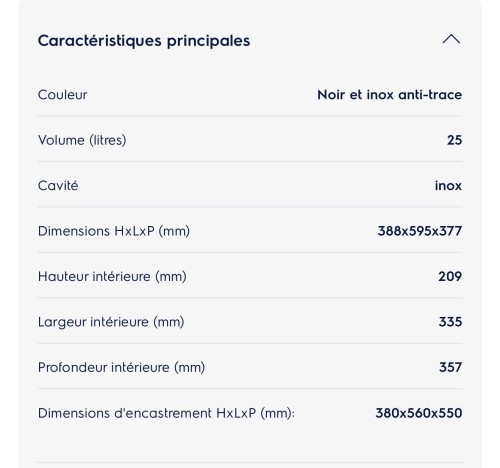Click the Noir et inox anti-trace value
500x468 pixels.
tap(390, 95)
